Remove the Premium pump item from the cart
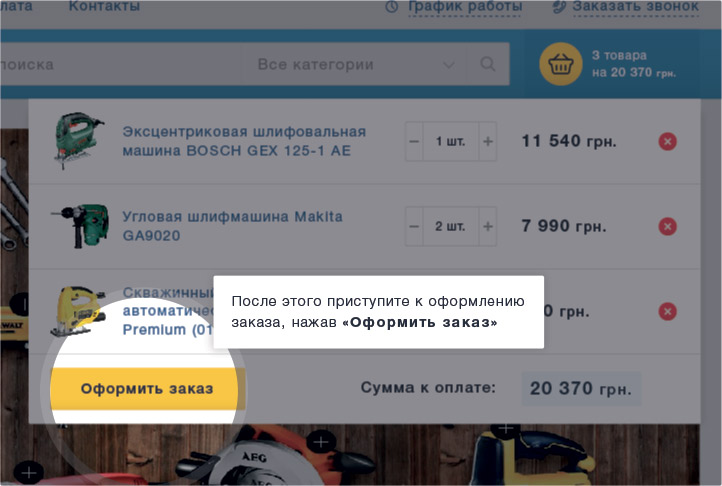The image size is (722, 486). click(667, 311)
